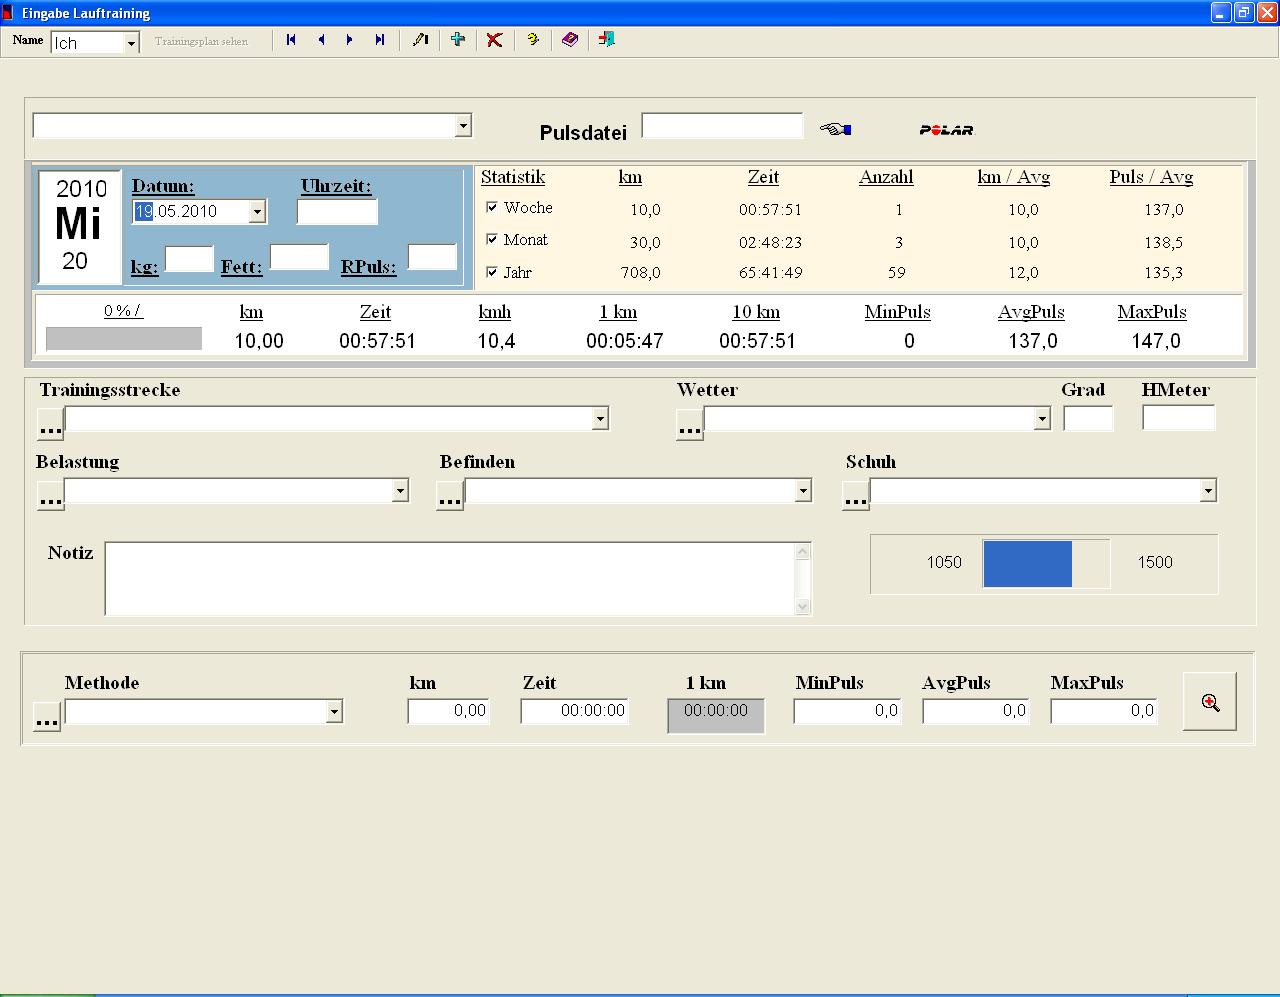Disable the Jahr statistics checkbox

coord(492,272)
